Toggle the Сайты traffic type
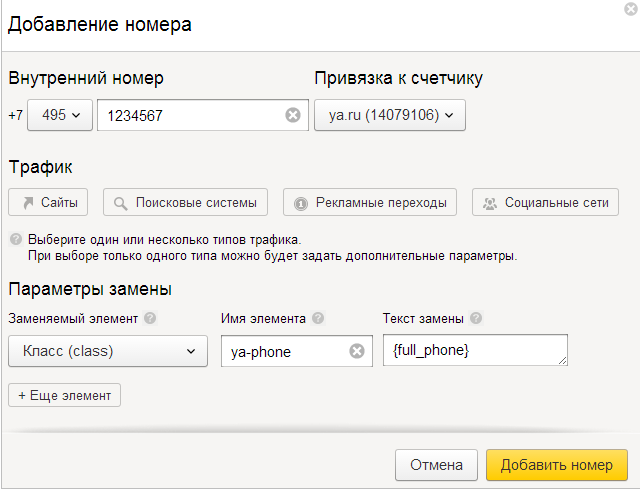The width and height of the screenshot is (640, 490). [x=48, y=202]
